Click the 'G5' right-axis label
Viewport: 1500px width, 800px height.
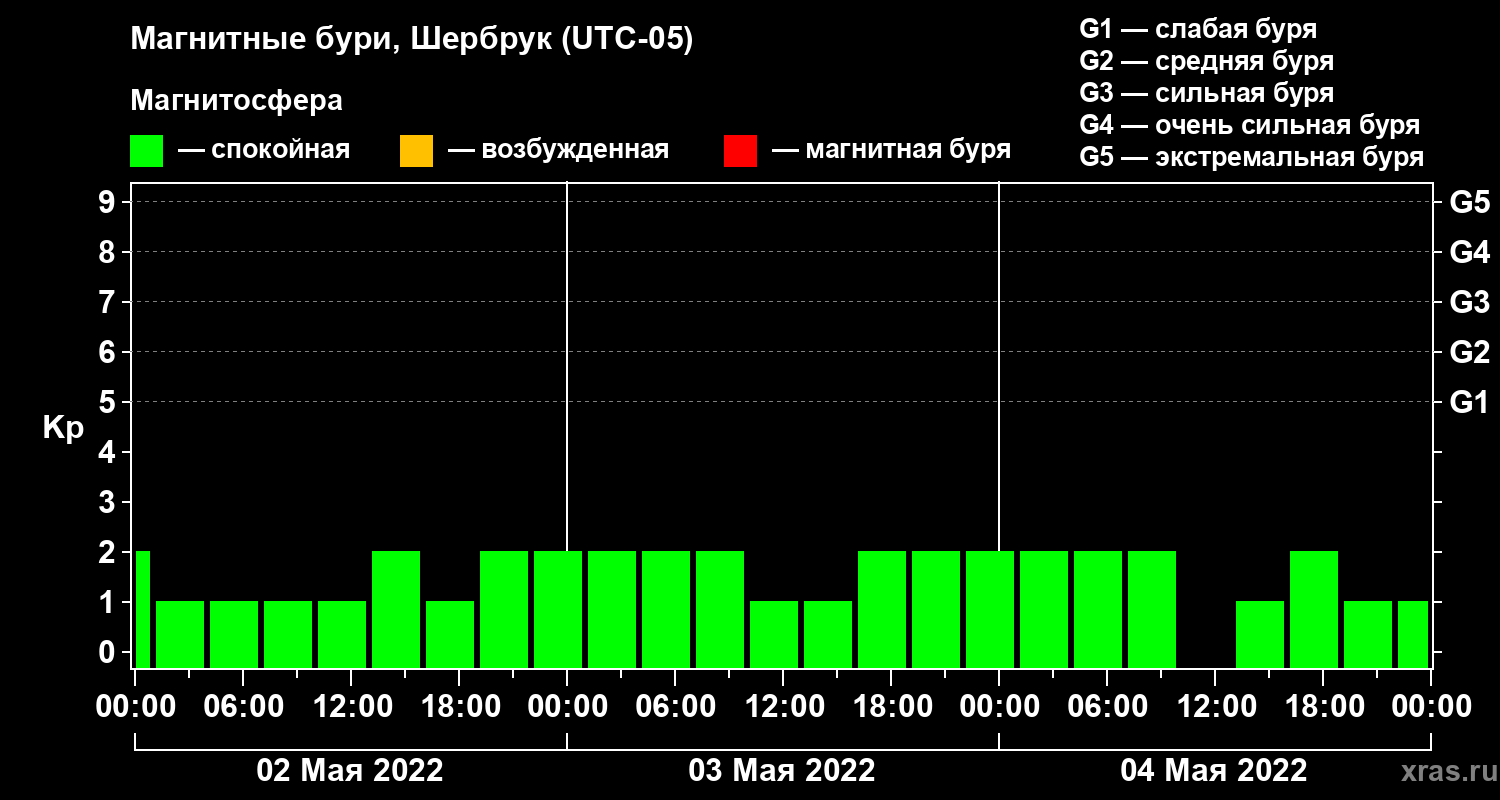(x=1469, y=202)
